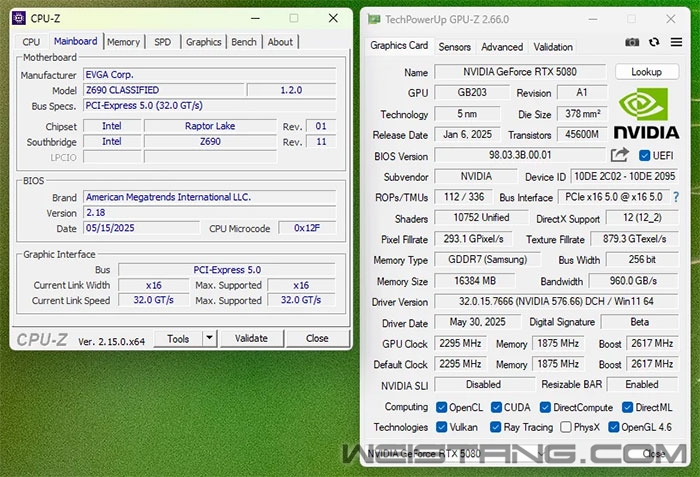Open the Memory tab in CPU-Z
Viewport: 700px width, 477px height.
pyautogui.click(x=123, y=42)
